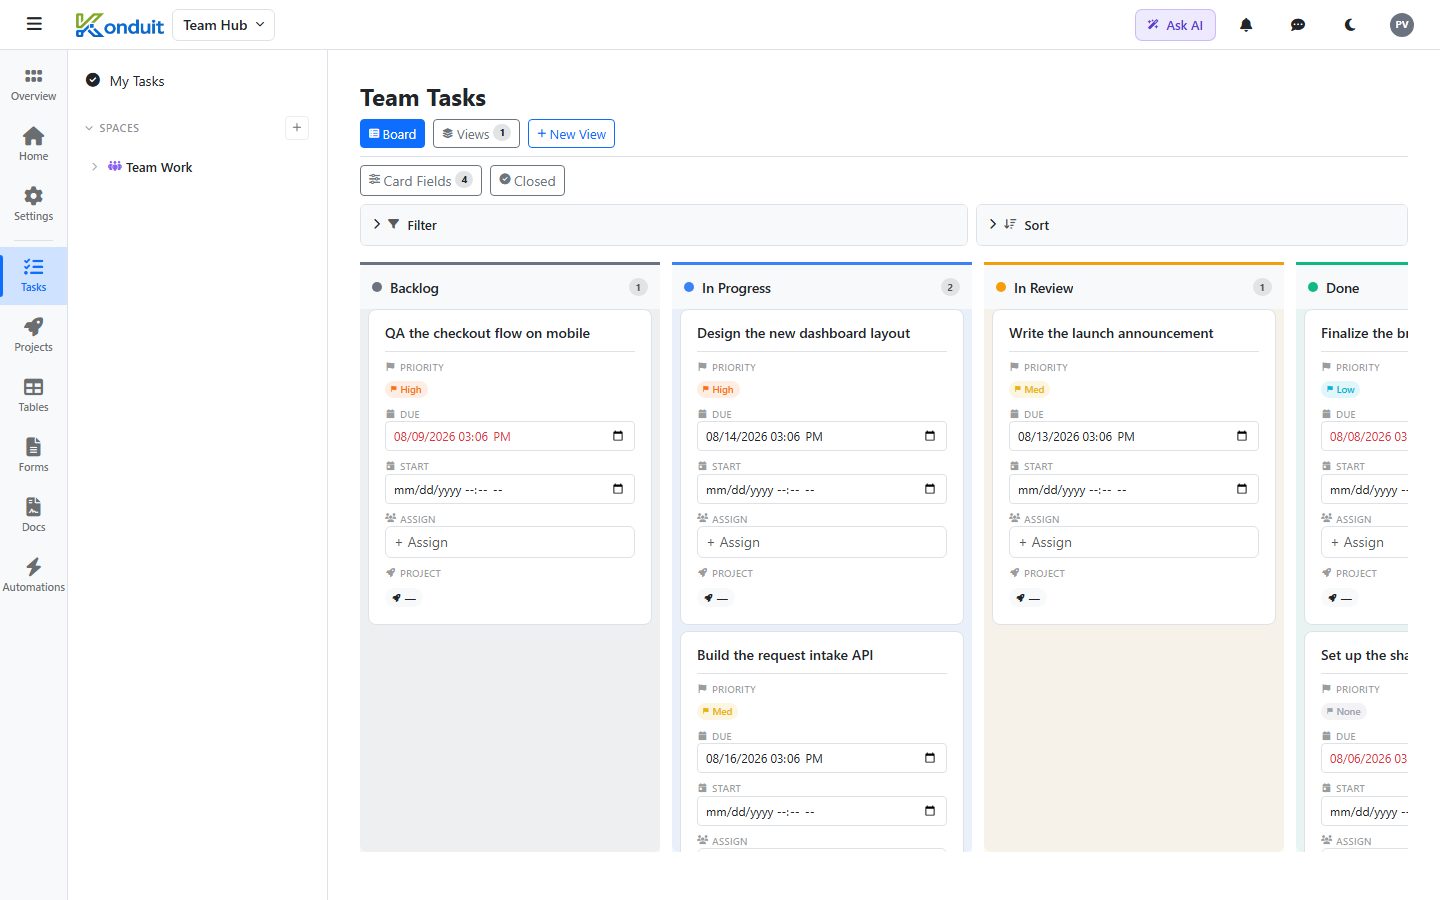1440x900 pixels.
Task: Change Med priority on Build intake API card
Action: [717, 712]
